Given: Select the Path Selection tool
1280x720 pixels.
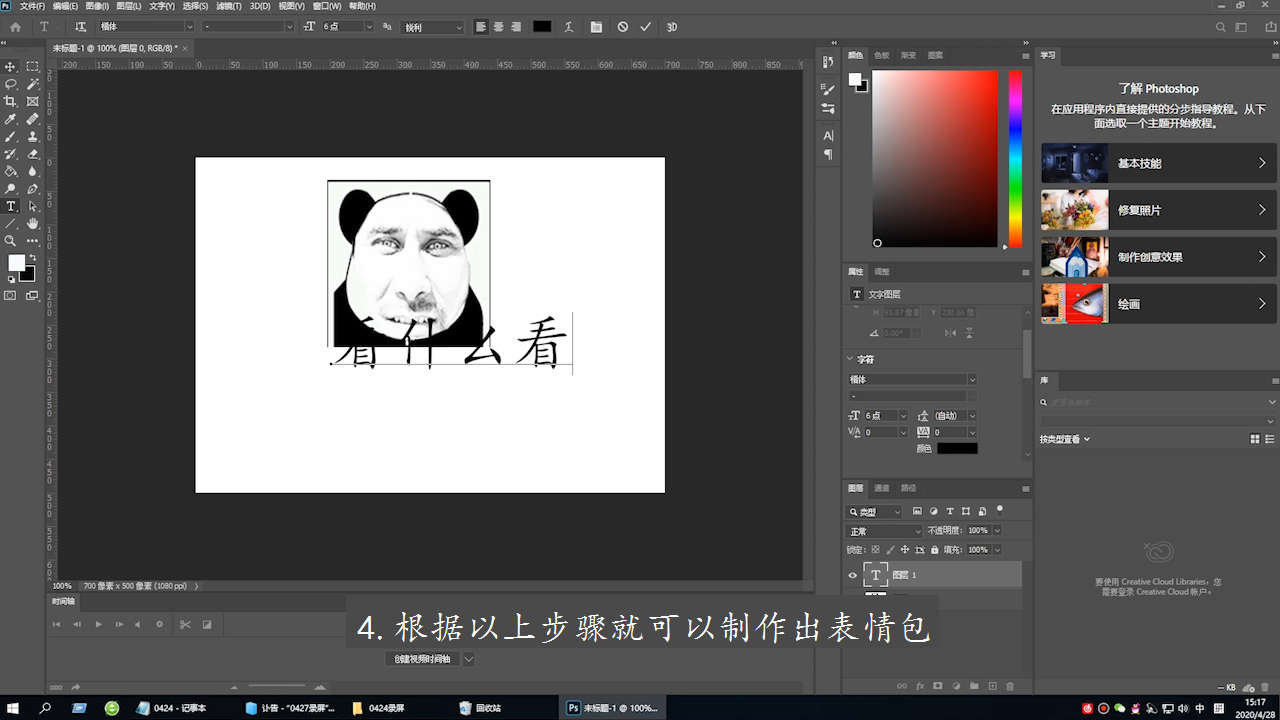Looking at the screenshot, I should tap(33, 206).
